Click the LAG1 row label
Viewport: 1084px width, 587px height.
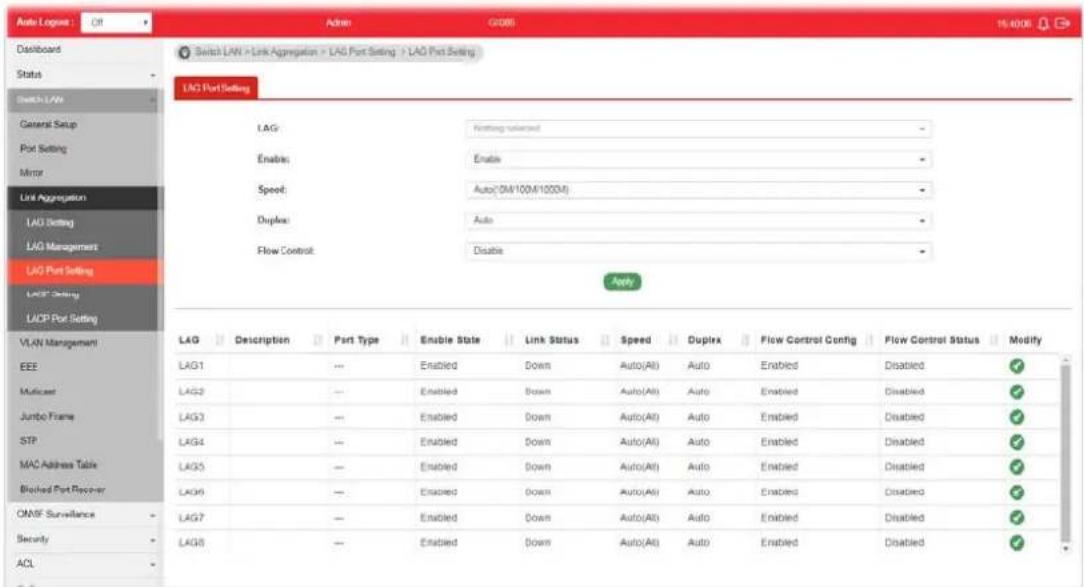tap(191, 366)
